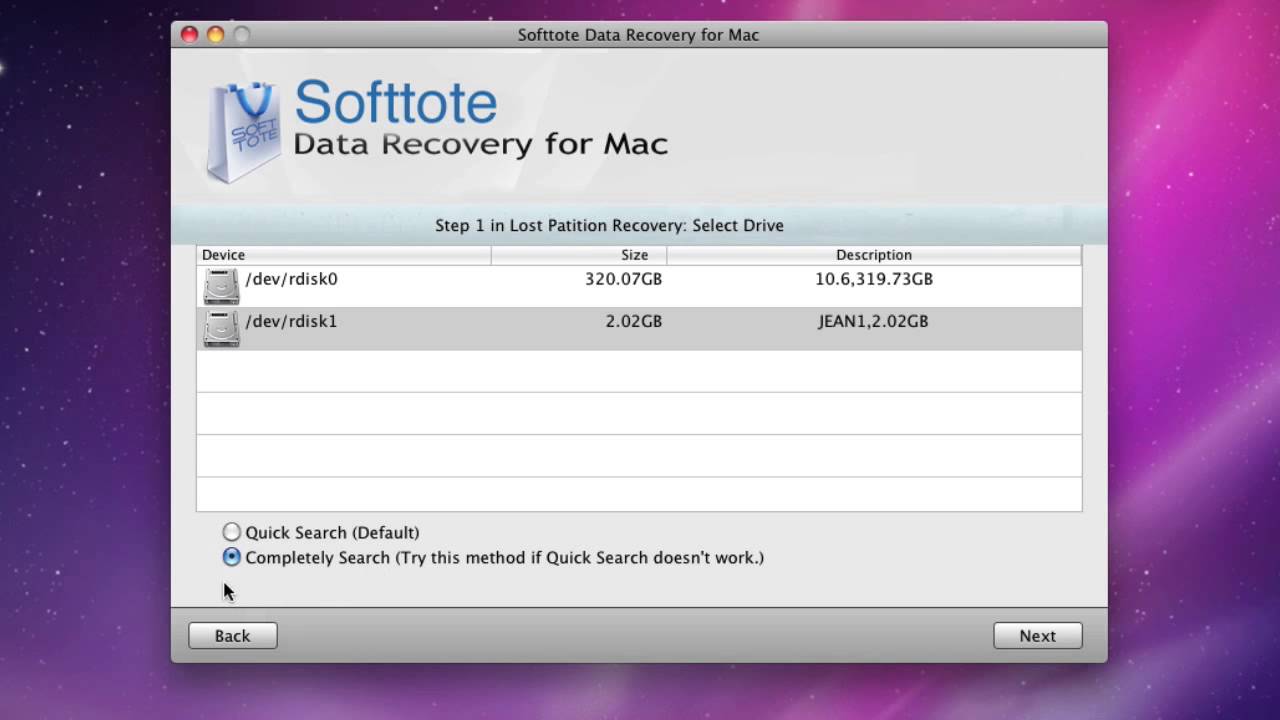Select the /dev/rdisk1 device name
This screenshot has height=720, width=1280.
[291, 321]
